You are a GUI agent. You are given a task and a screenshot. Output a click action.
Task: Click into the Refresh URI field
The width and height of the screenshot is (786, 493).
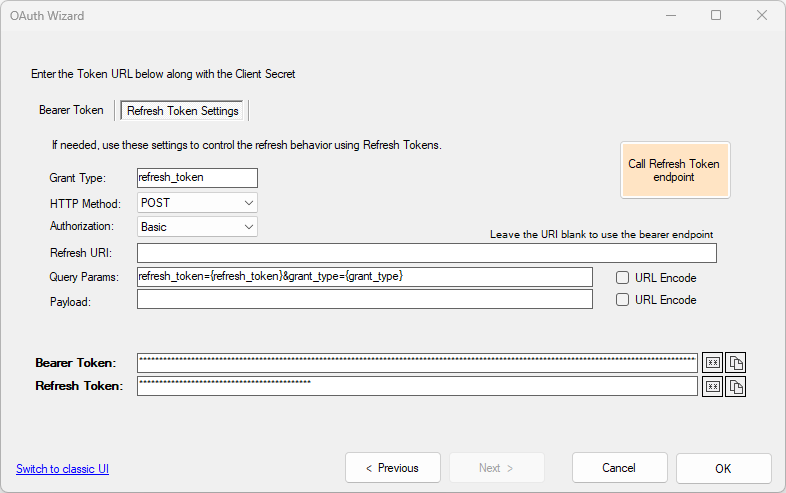426,253
